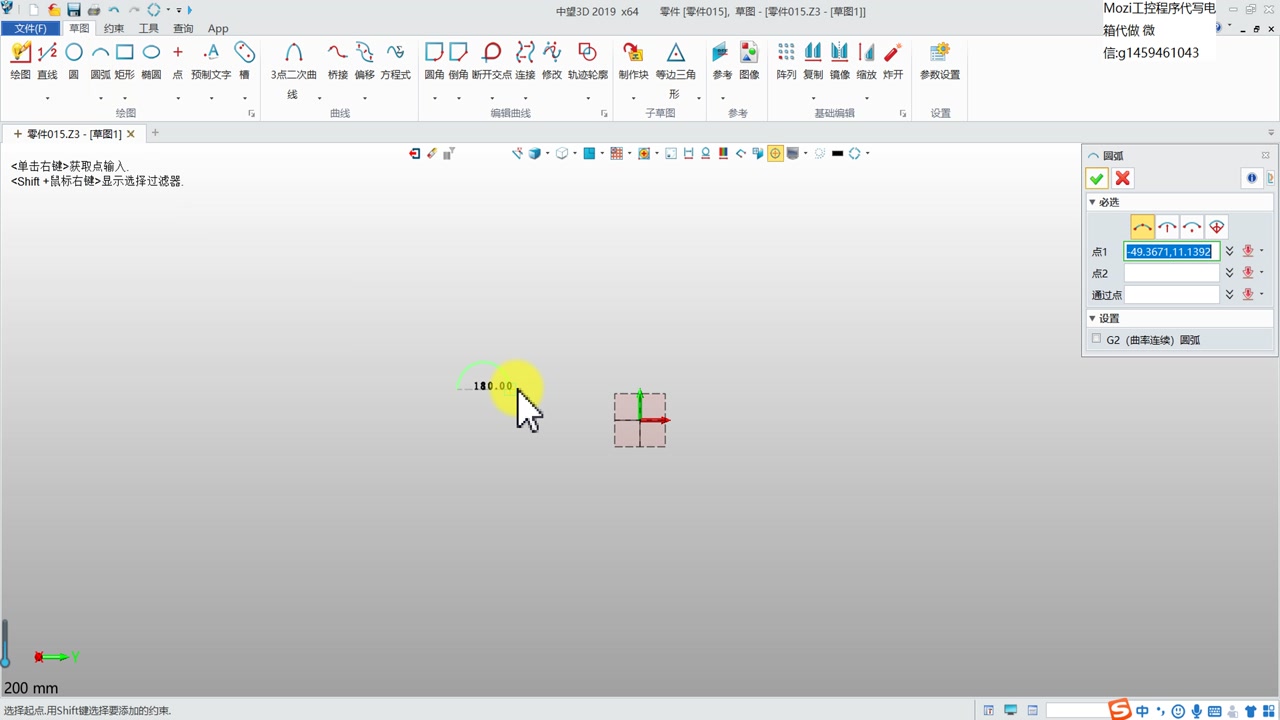
Task: Open the 预制文字 text tool
Action: [211, 62]
